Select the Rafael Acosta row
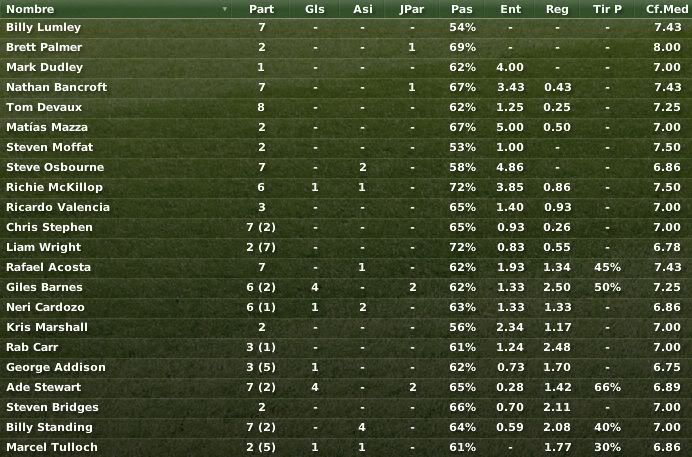Screen dimensions: 692x457 (x=346, y=267)
